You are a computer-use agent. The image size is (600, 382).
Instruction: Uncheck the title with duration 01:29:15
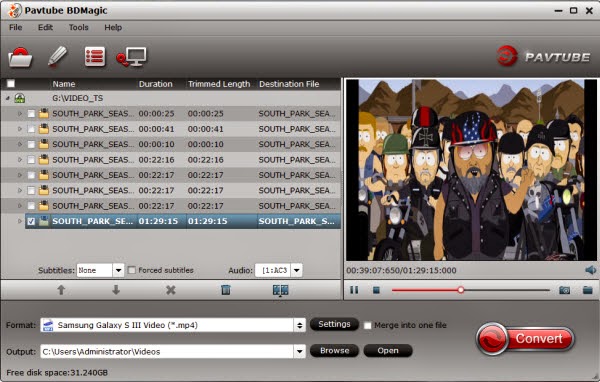[x=31, y=221]
